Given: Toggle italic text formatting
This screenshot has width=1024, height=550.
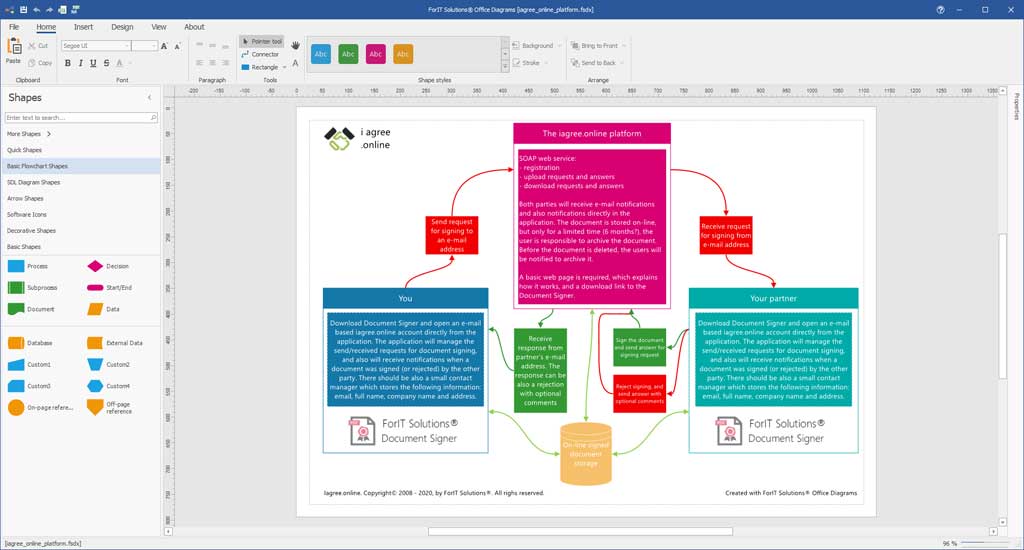Looking at the screenshot, I should pos(80,63).
